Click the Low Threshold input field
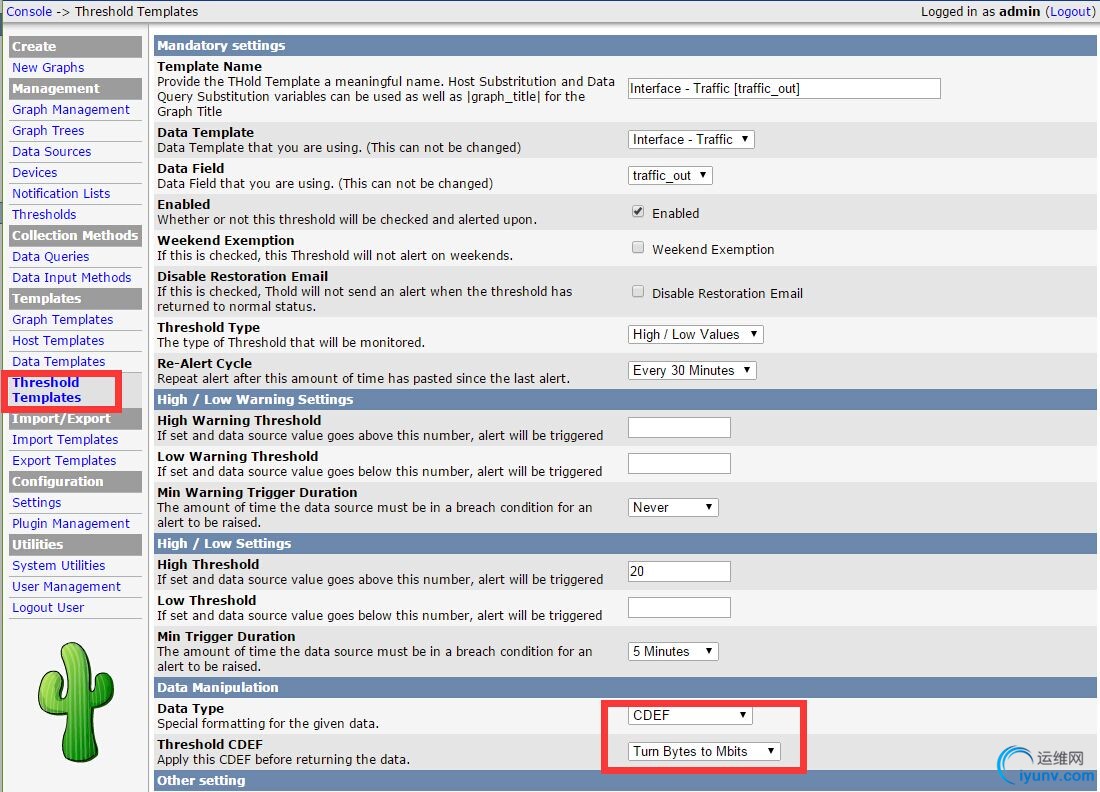This screenshot has height=792, width=1100. coord(679,608)
